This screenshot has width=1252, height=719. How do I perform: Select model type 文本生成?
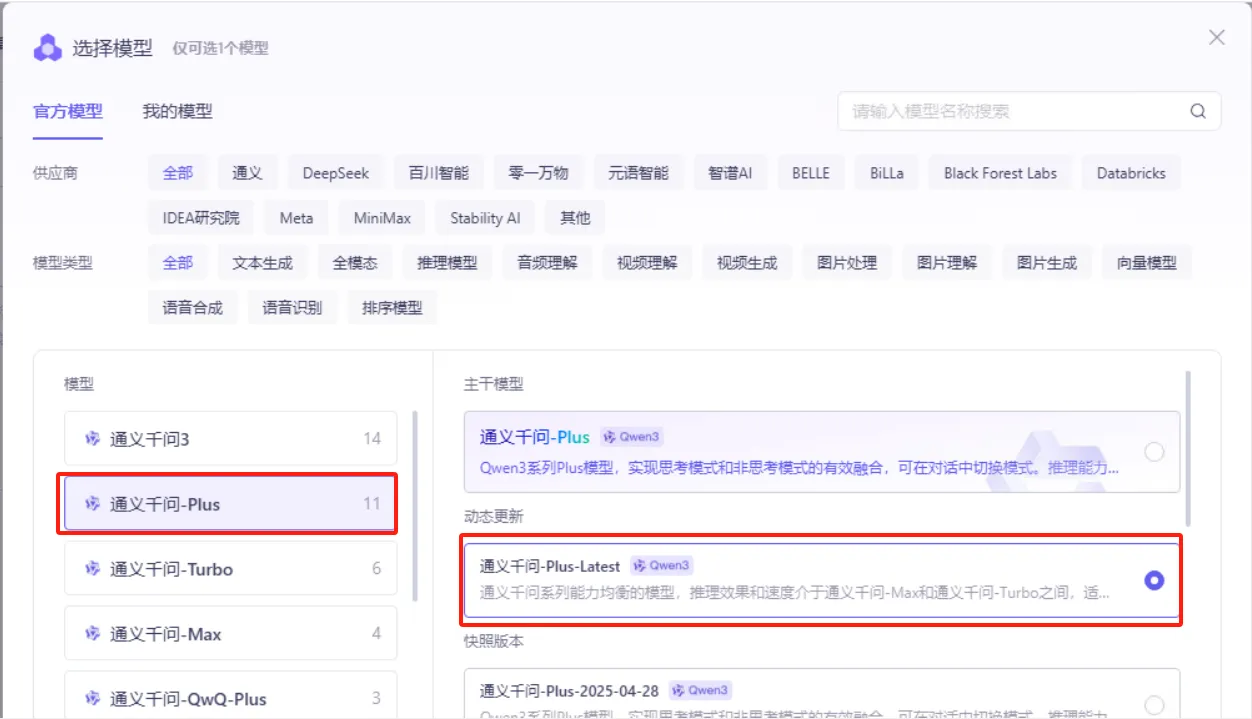263,263
